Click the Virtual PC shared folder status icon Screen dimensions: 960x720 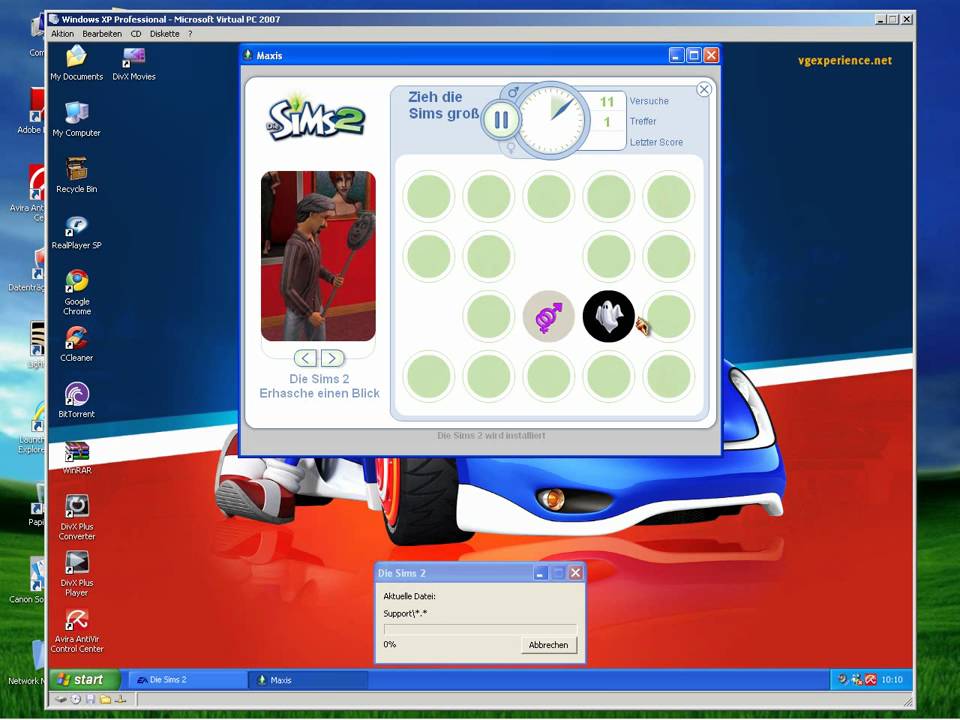[x=105, y=699]
